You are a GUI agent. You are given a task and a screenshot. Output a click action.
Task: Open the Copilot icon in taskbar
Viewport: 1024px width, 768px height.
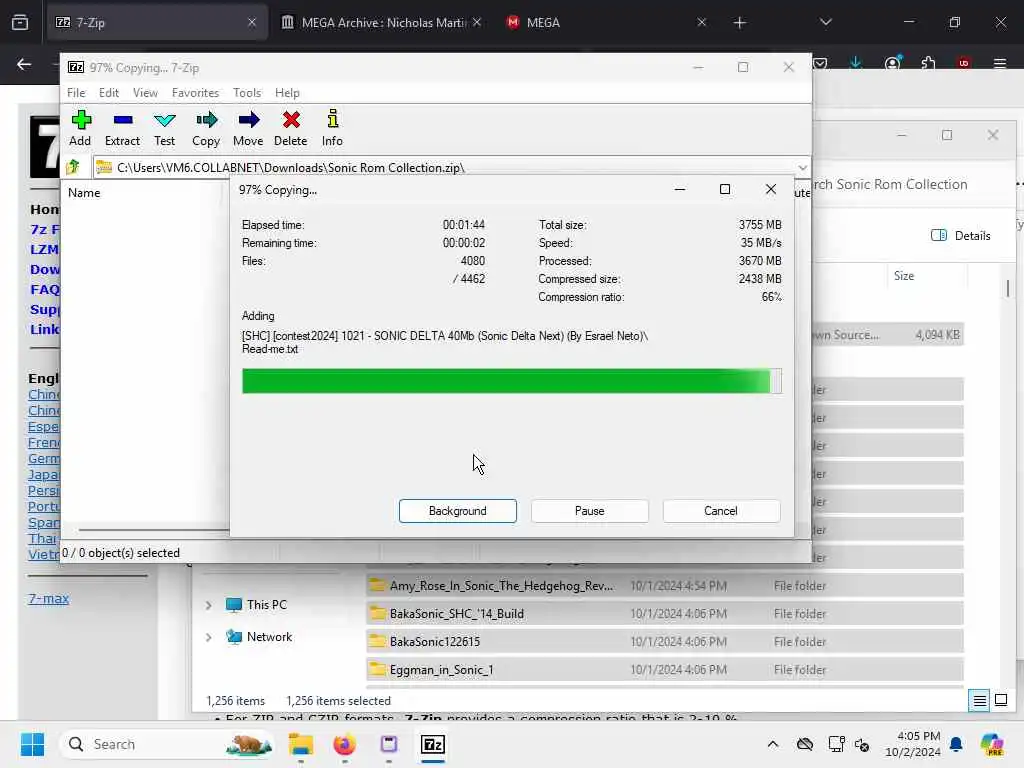992,744
